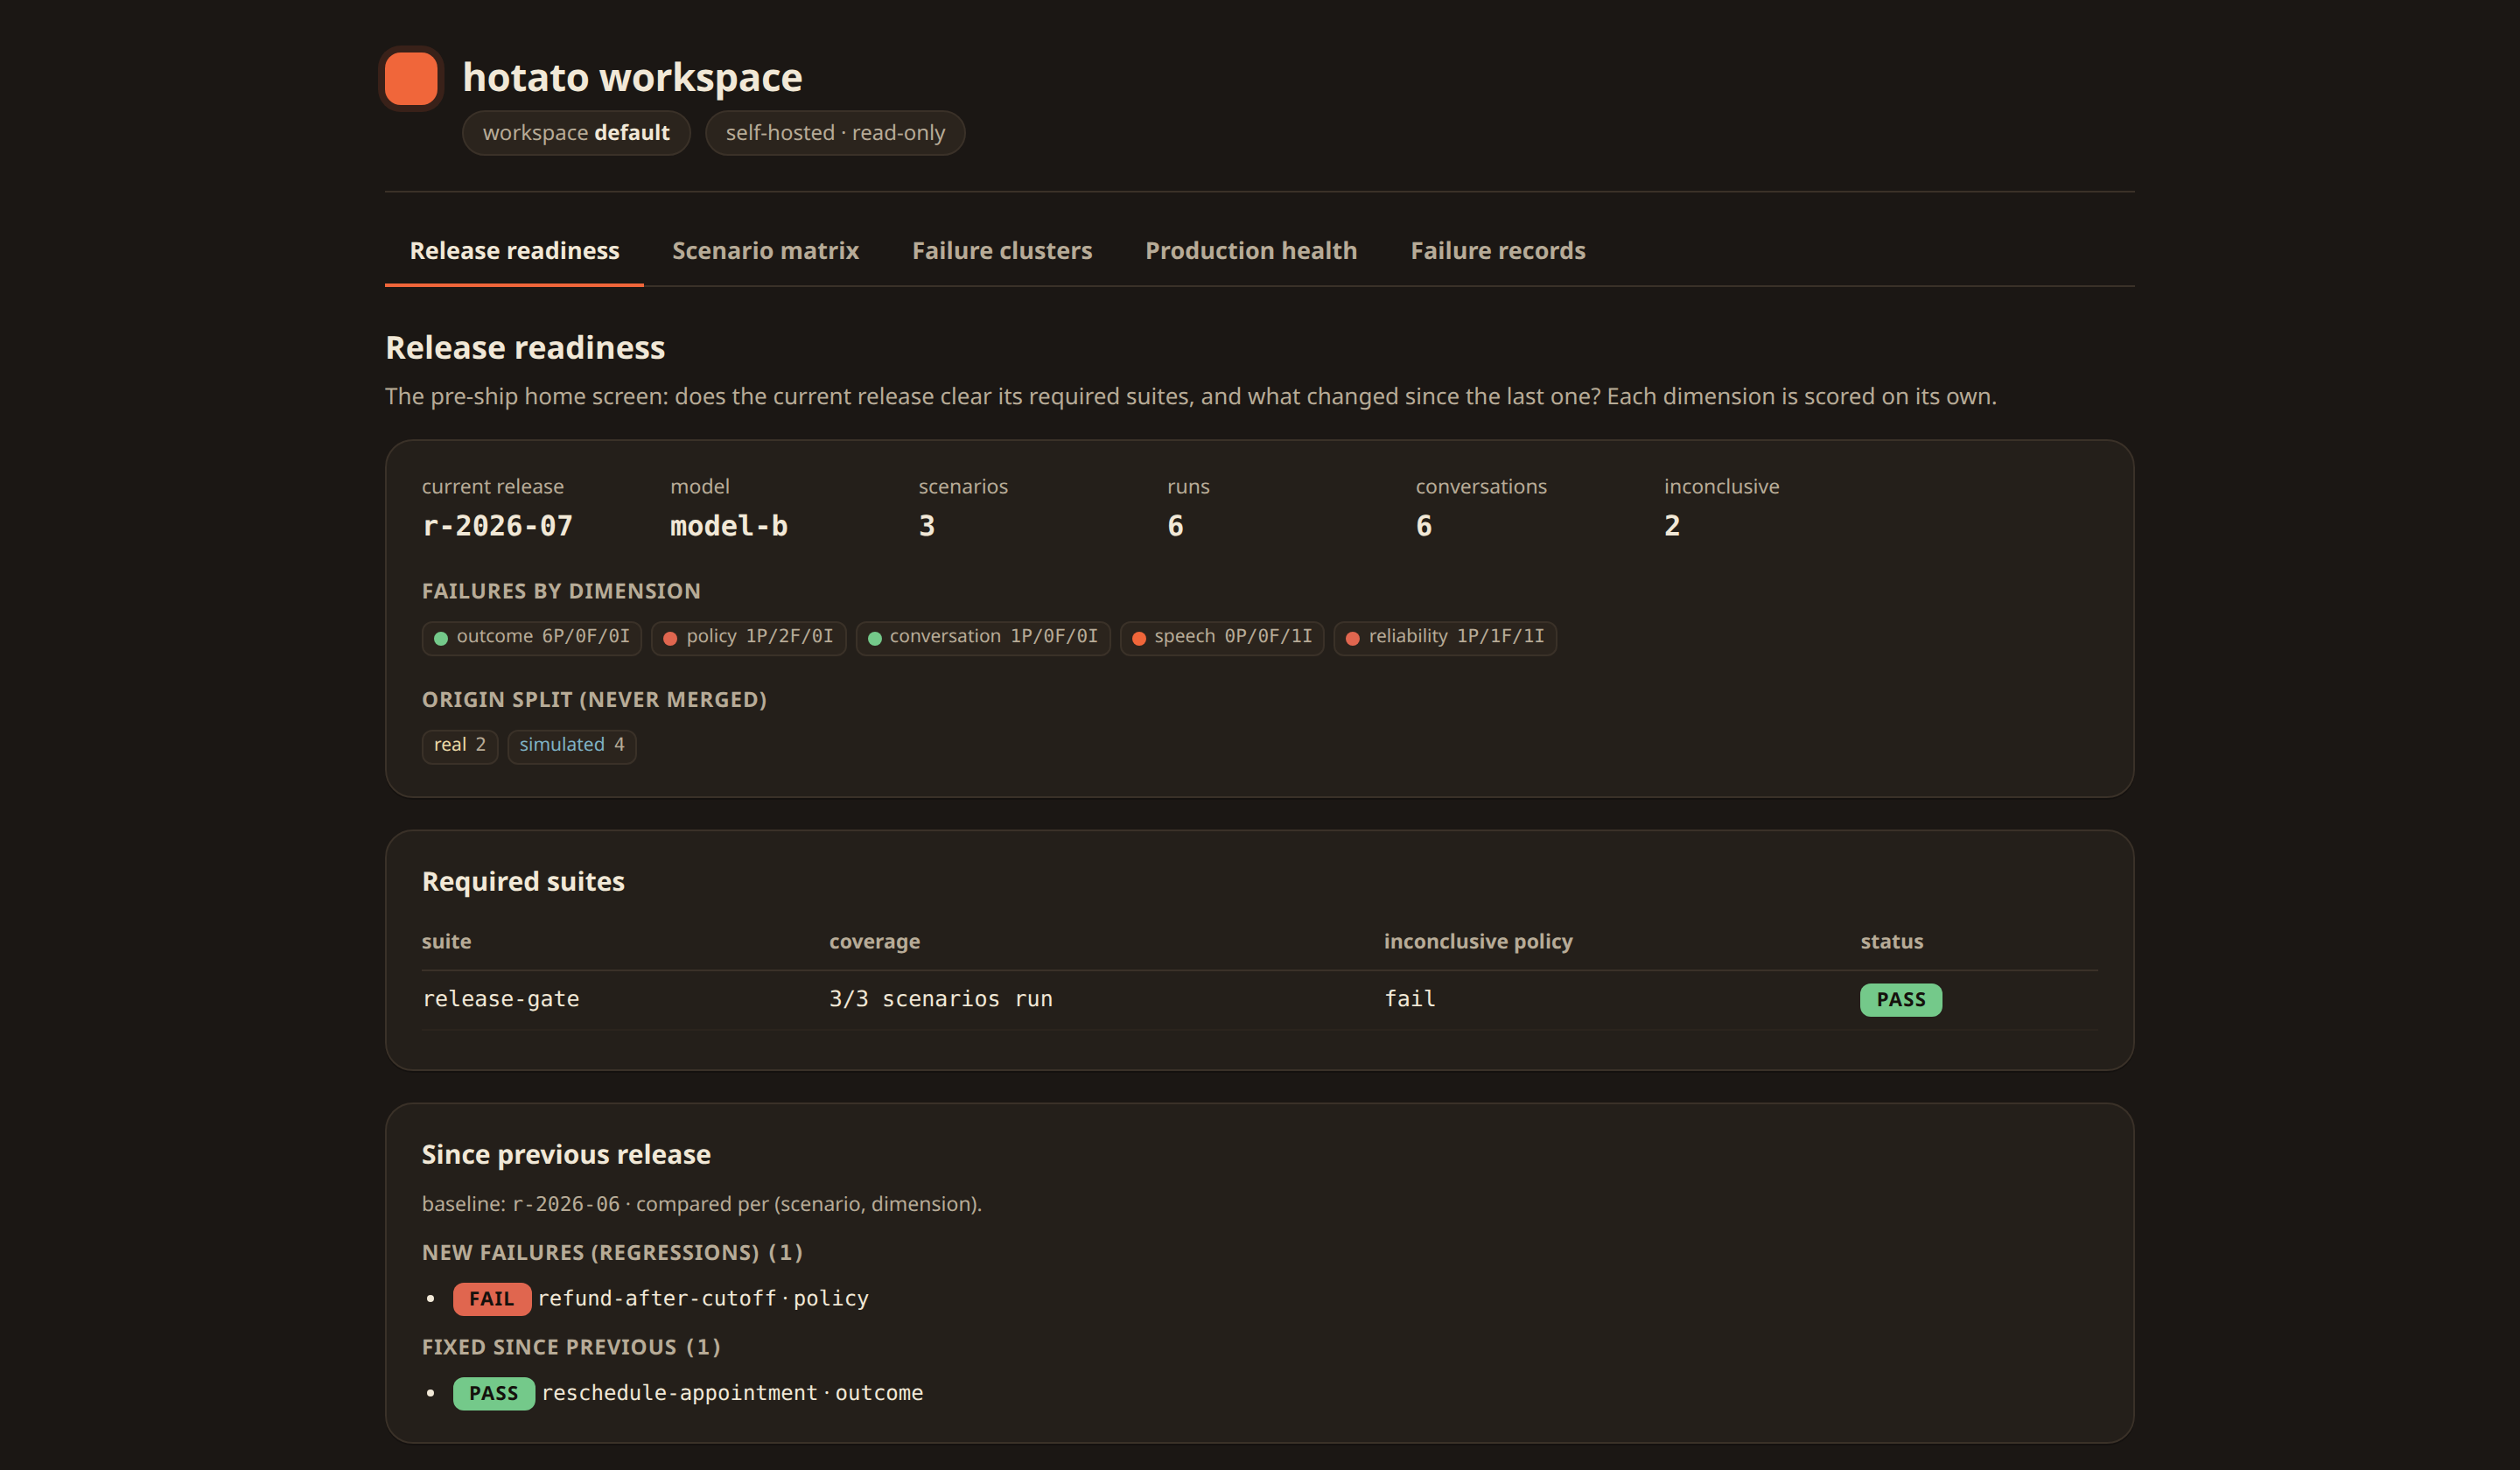Select the speech 0P/0F/1I chip
2520x1470 pixels.
click(1222, 638)
